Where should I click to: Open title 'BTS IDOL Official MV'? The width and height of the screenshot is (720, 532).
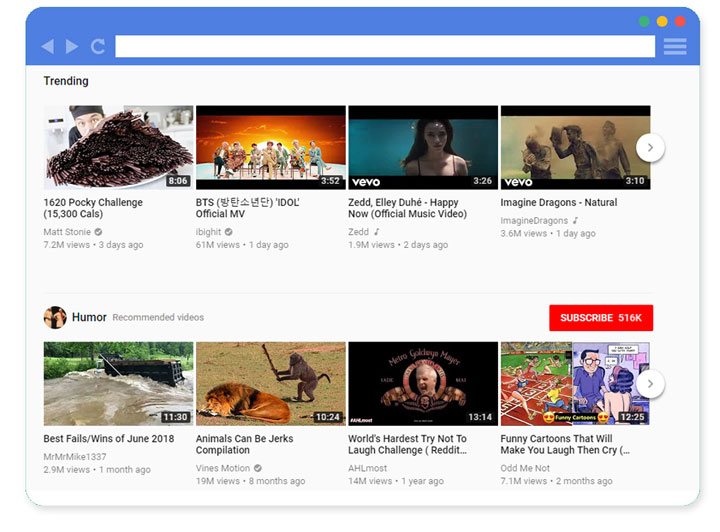[248, 208]
